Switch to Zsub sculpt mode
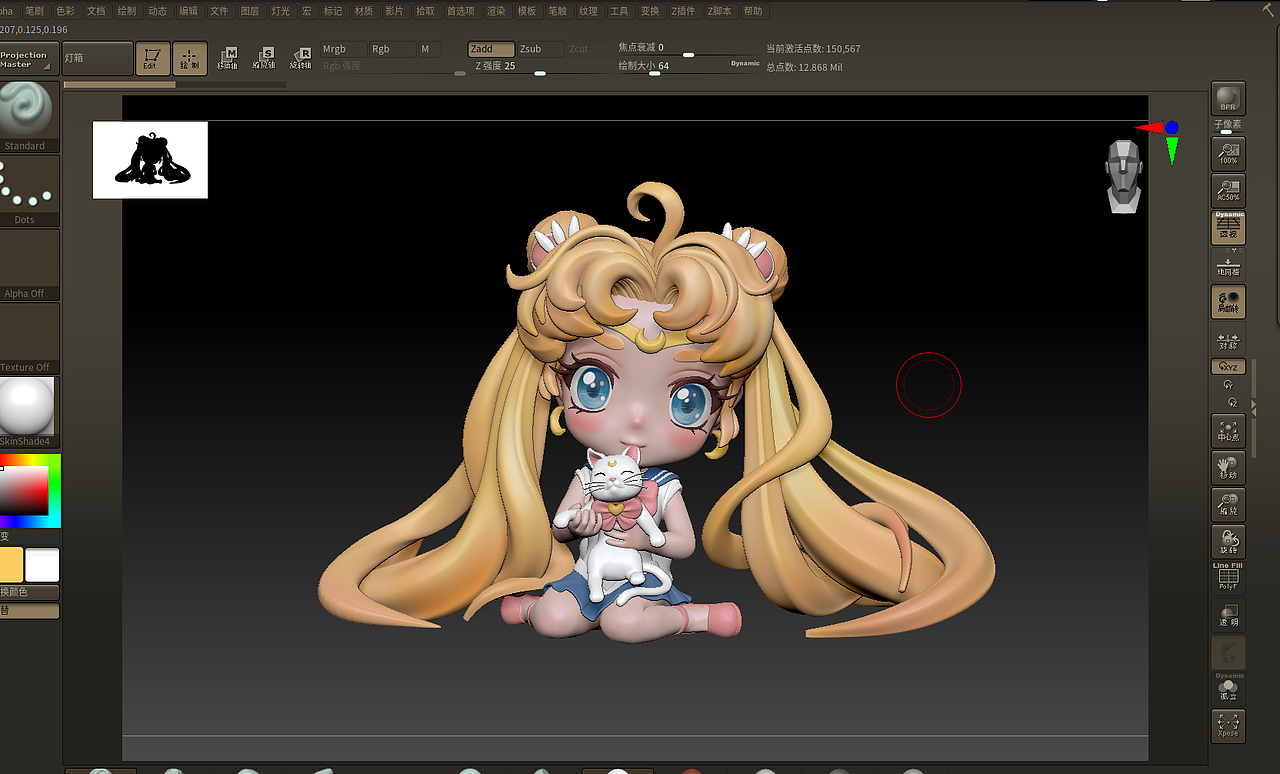This screenshot has height=774, width=1280. click(541, 49)
